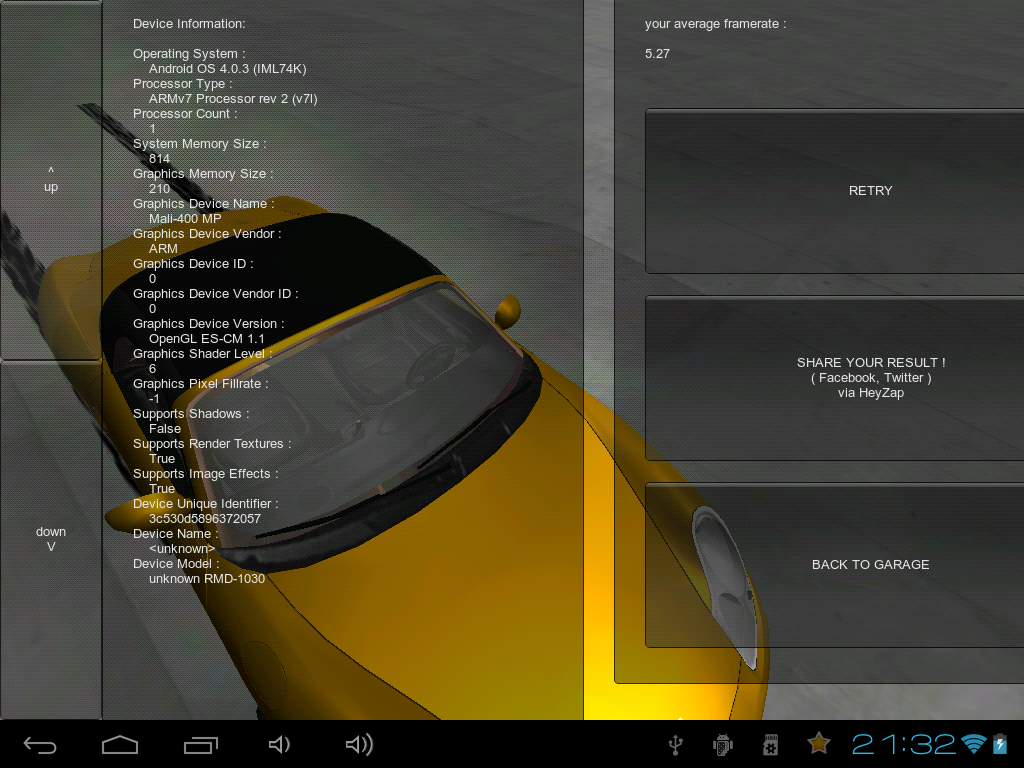This screenshot has height=768, width=1024.
Task: Tap the Wi-Fi signal icon
Action: 974,744
